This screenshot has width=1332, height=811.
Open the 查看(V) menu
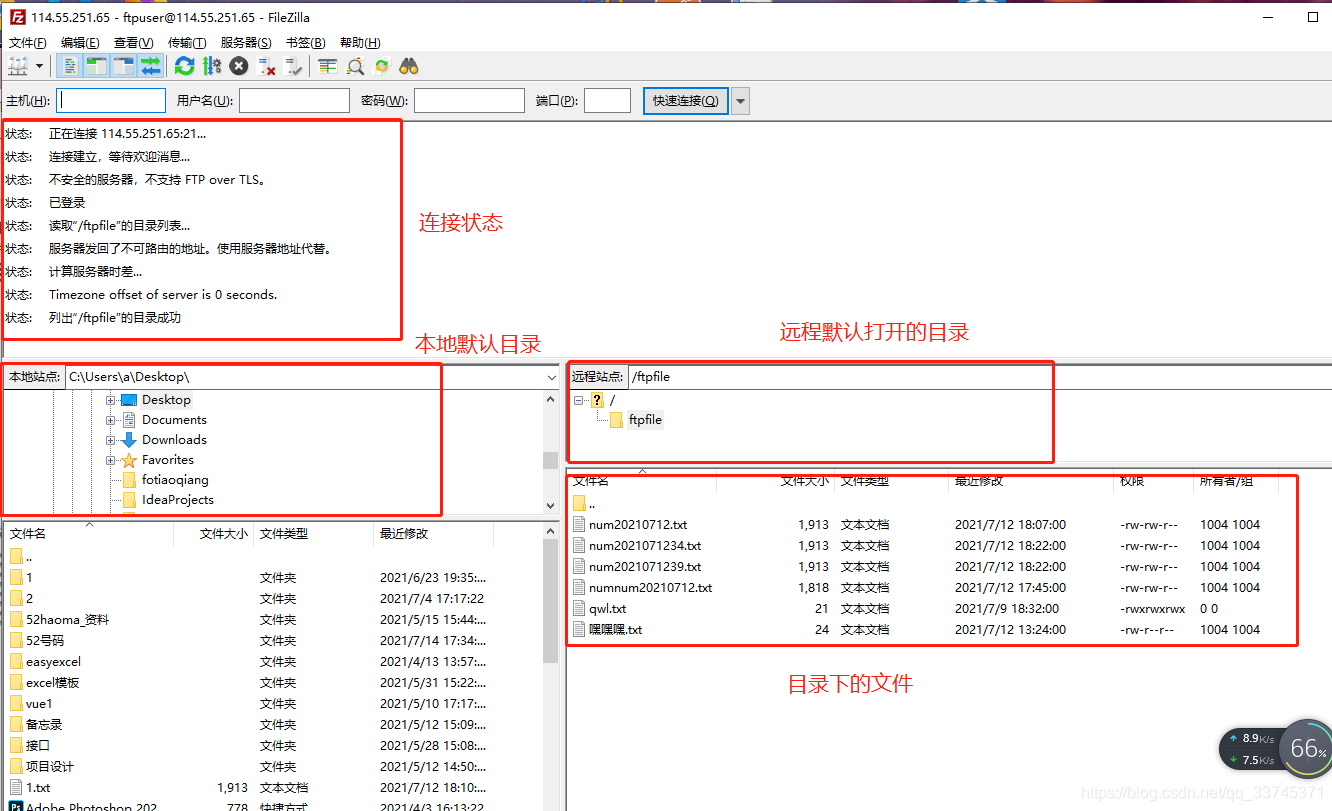pos(133,43)
